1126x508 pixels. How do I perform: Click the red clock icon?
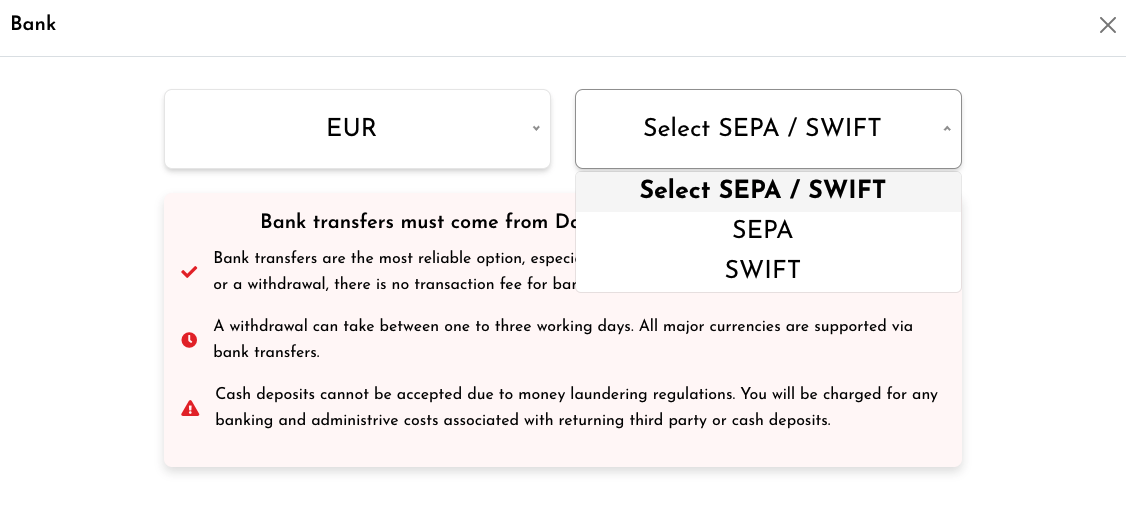point(189,340)
